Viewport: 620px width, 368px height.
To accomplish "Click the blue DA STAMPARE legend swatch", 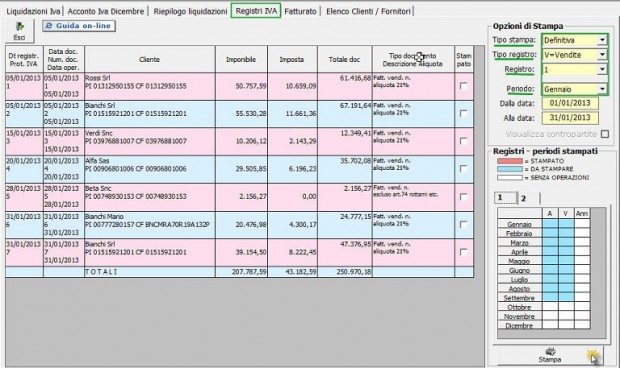I will point(510,169).
